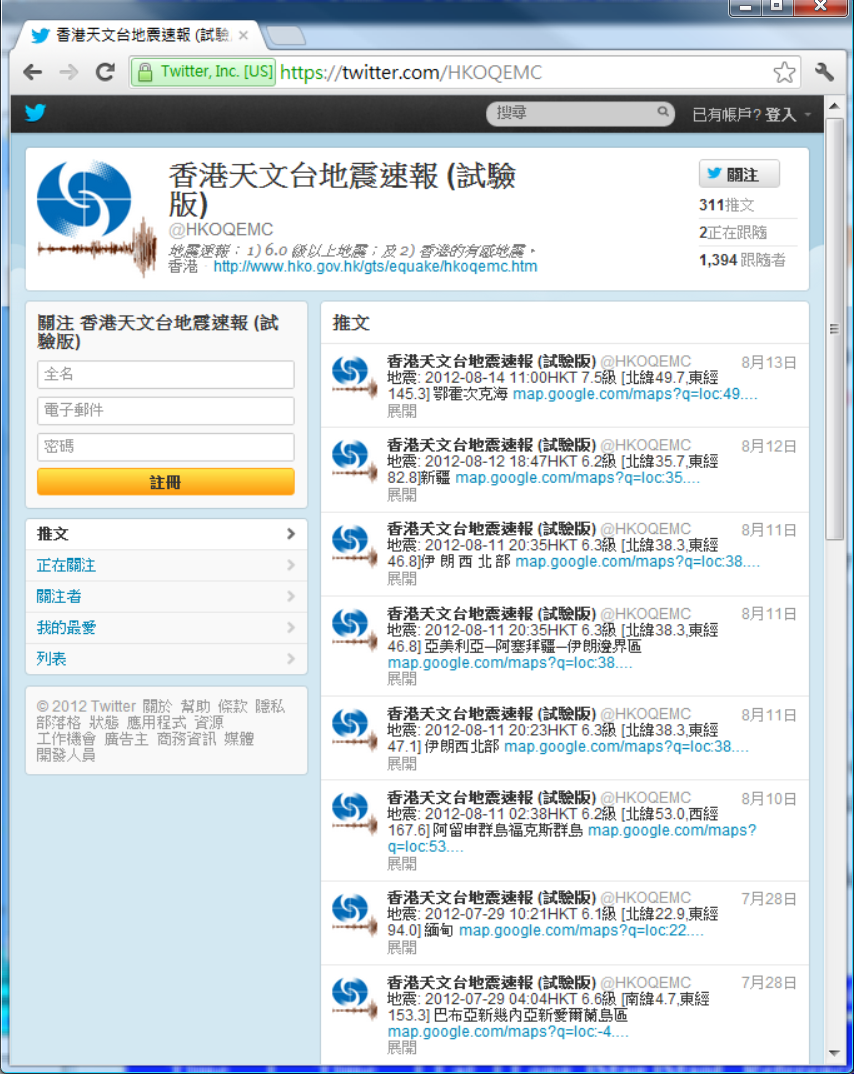Click the 311 推文 stat

(727, 205)
